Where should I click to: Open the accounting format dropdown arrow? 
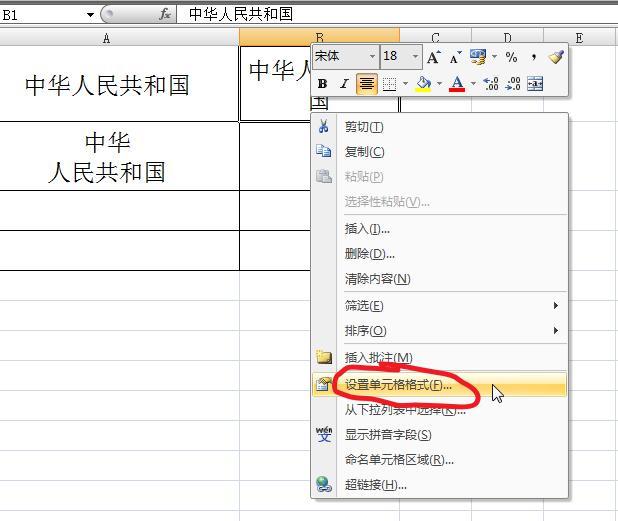pos(494,57)
